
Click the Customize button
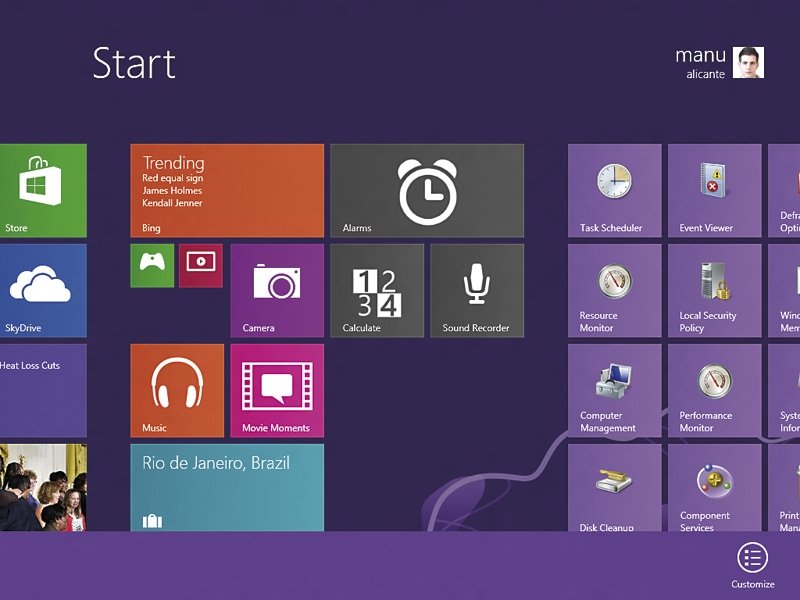[x=753, y=565]
